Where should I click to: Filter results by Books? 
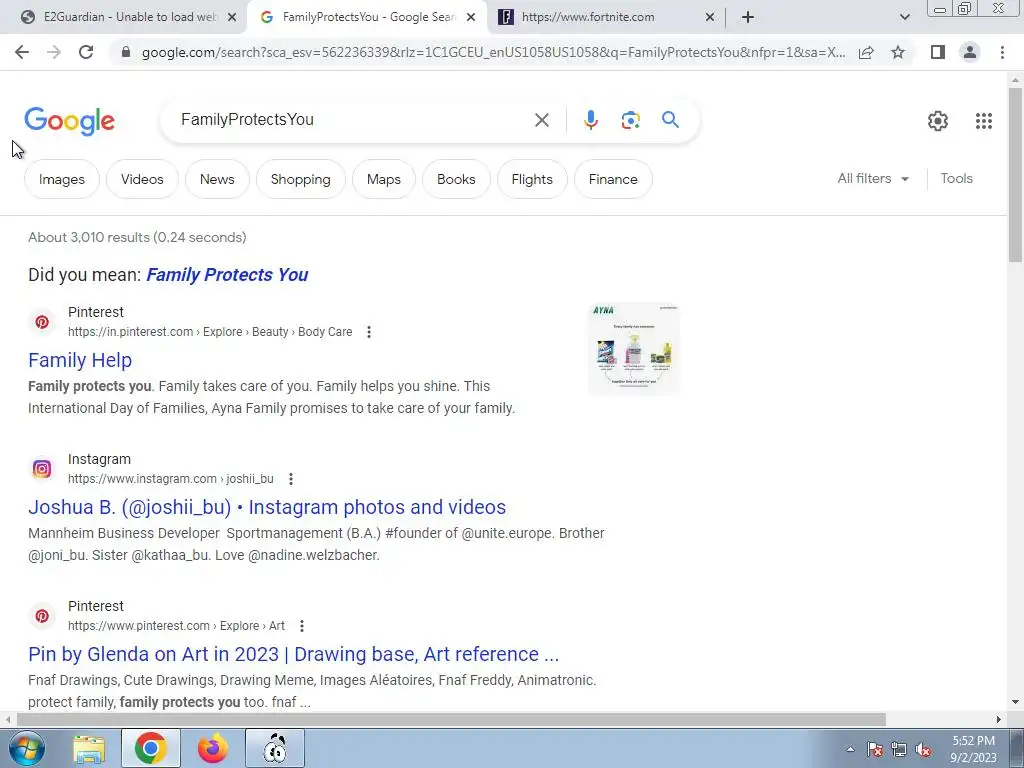(x=456, y=179)
